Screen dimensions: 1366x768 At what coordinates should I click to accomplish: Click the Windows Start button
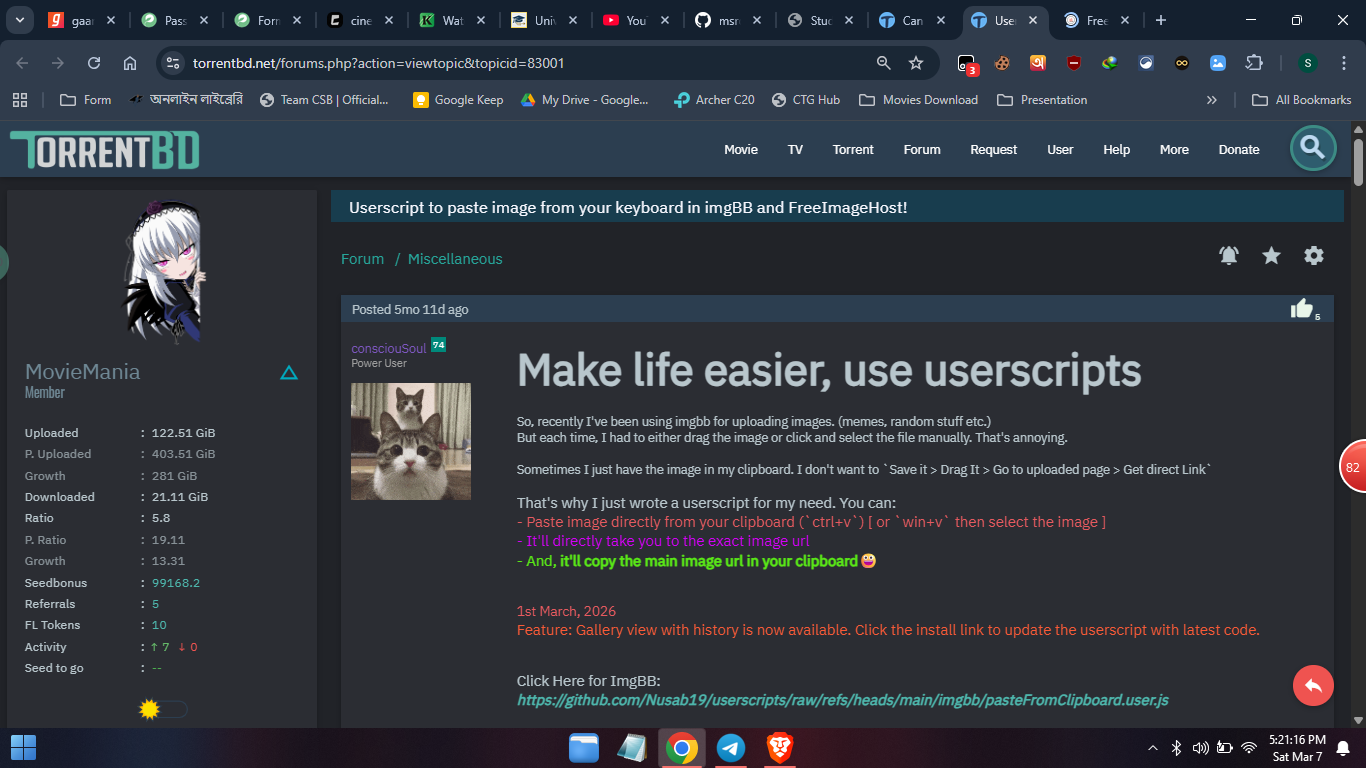pos(23,748)
